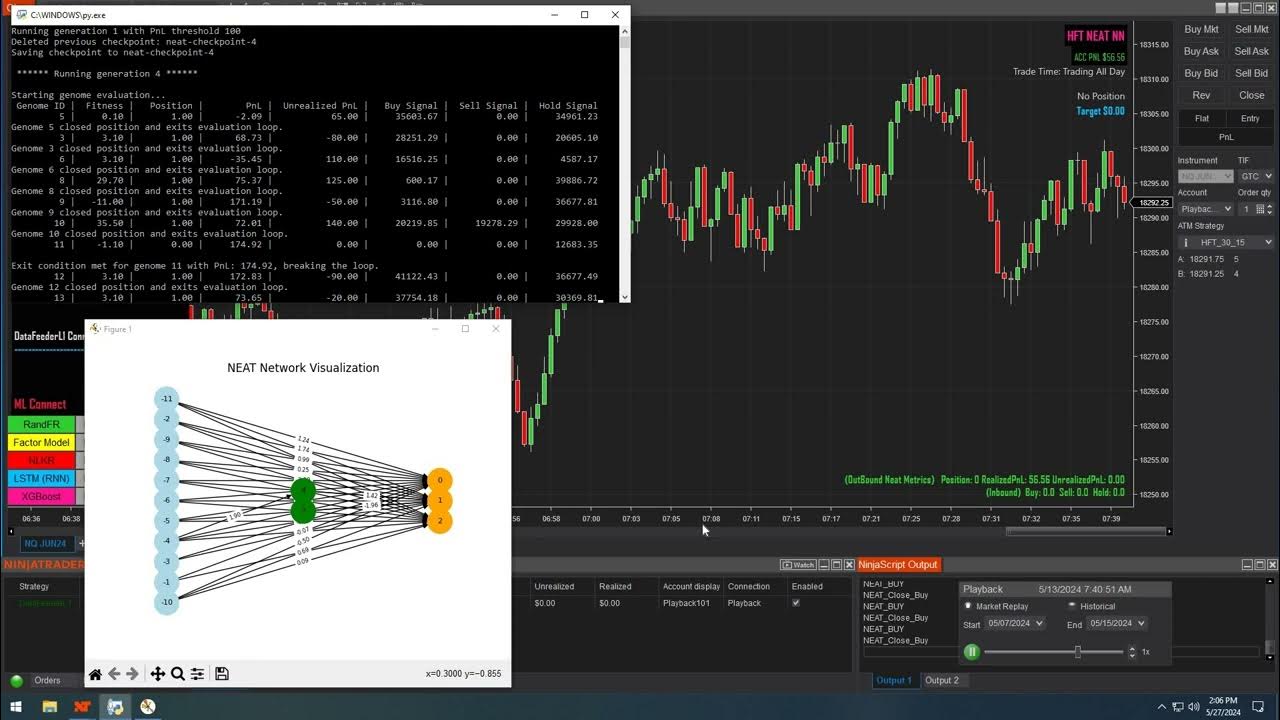This screenshot has height=720, width=1280.
Task: Open the playback End date dropdown
Action: pos(1117,623)
